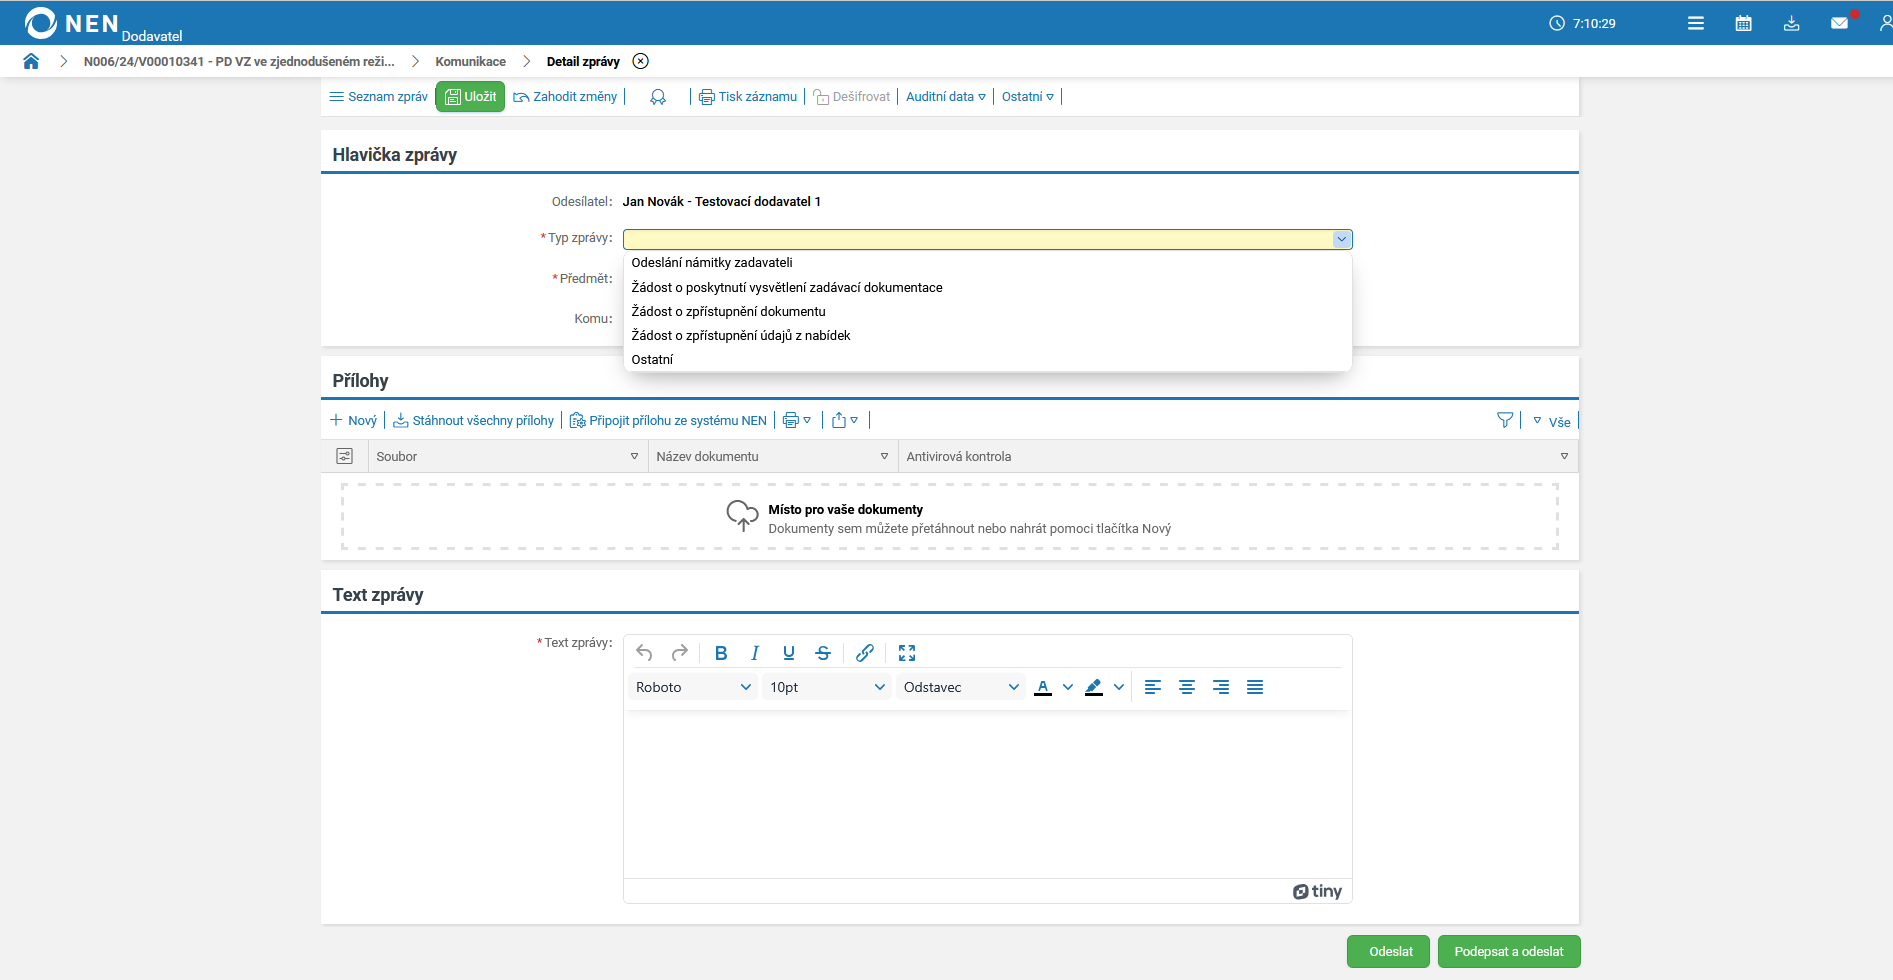Click the download icon in header
The width and height of the screenshot is (1893, 980).
[x=1791, y=23]
